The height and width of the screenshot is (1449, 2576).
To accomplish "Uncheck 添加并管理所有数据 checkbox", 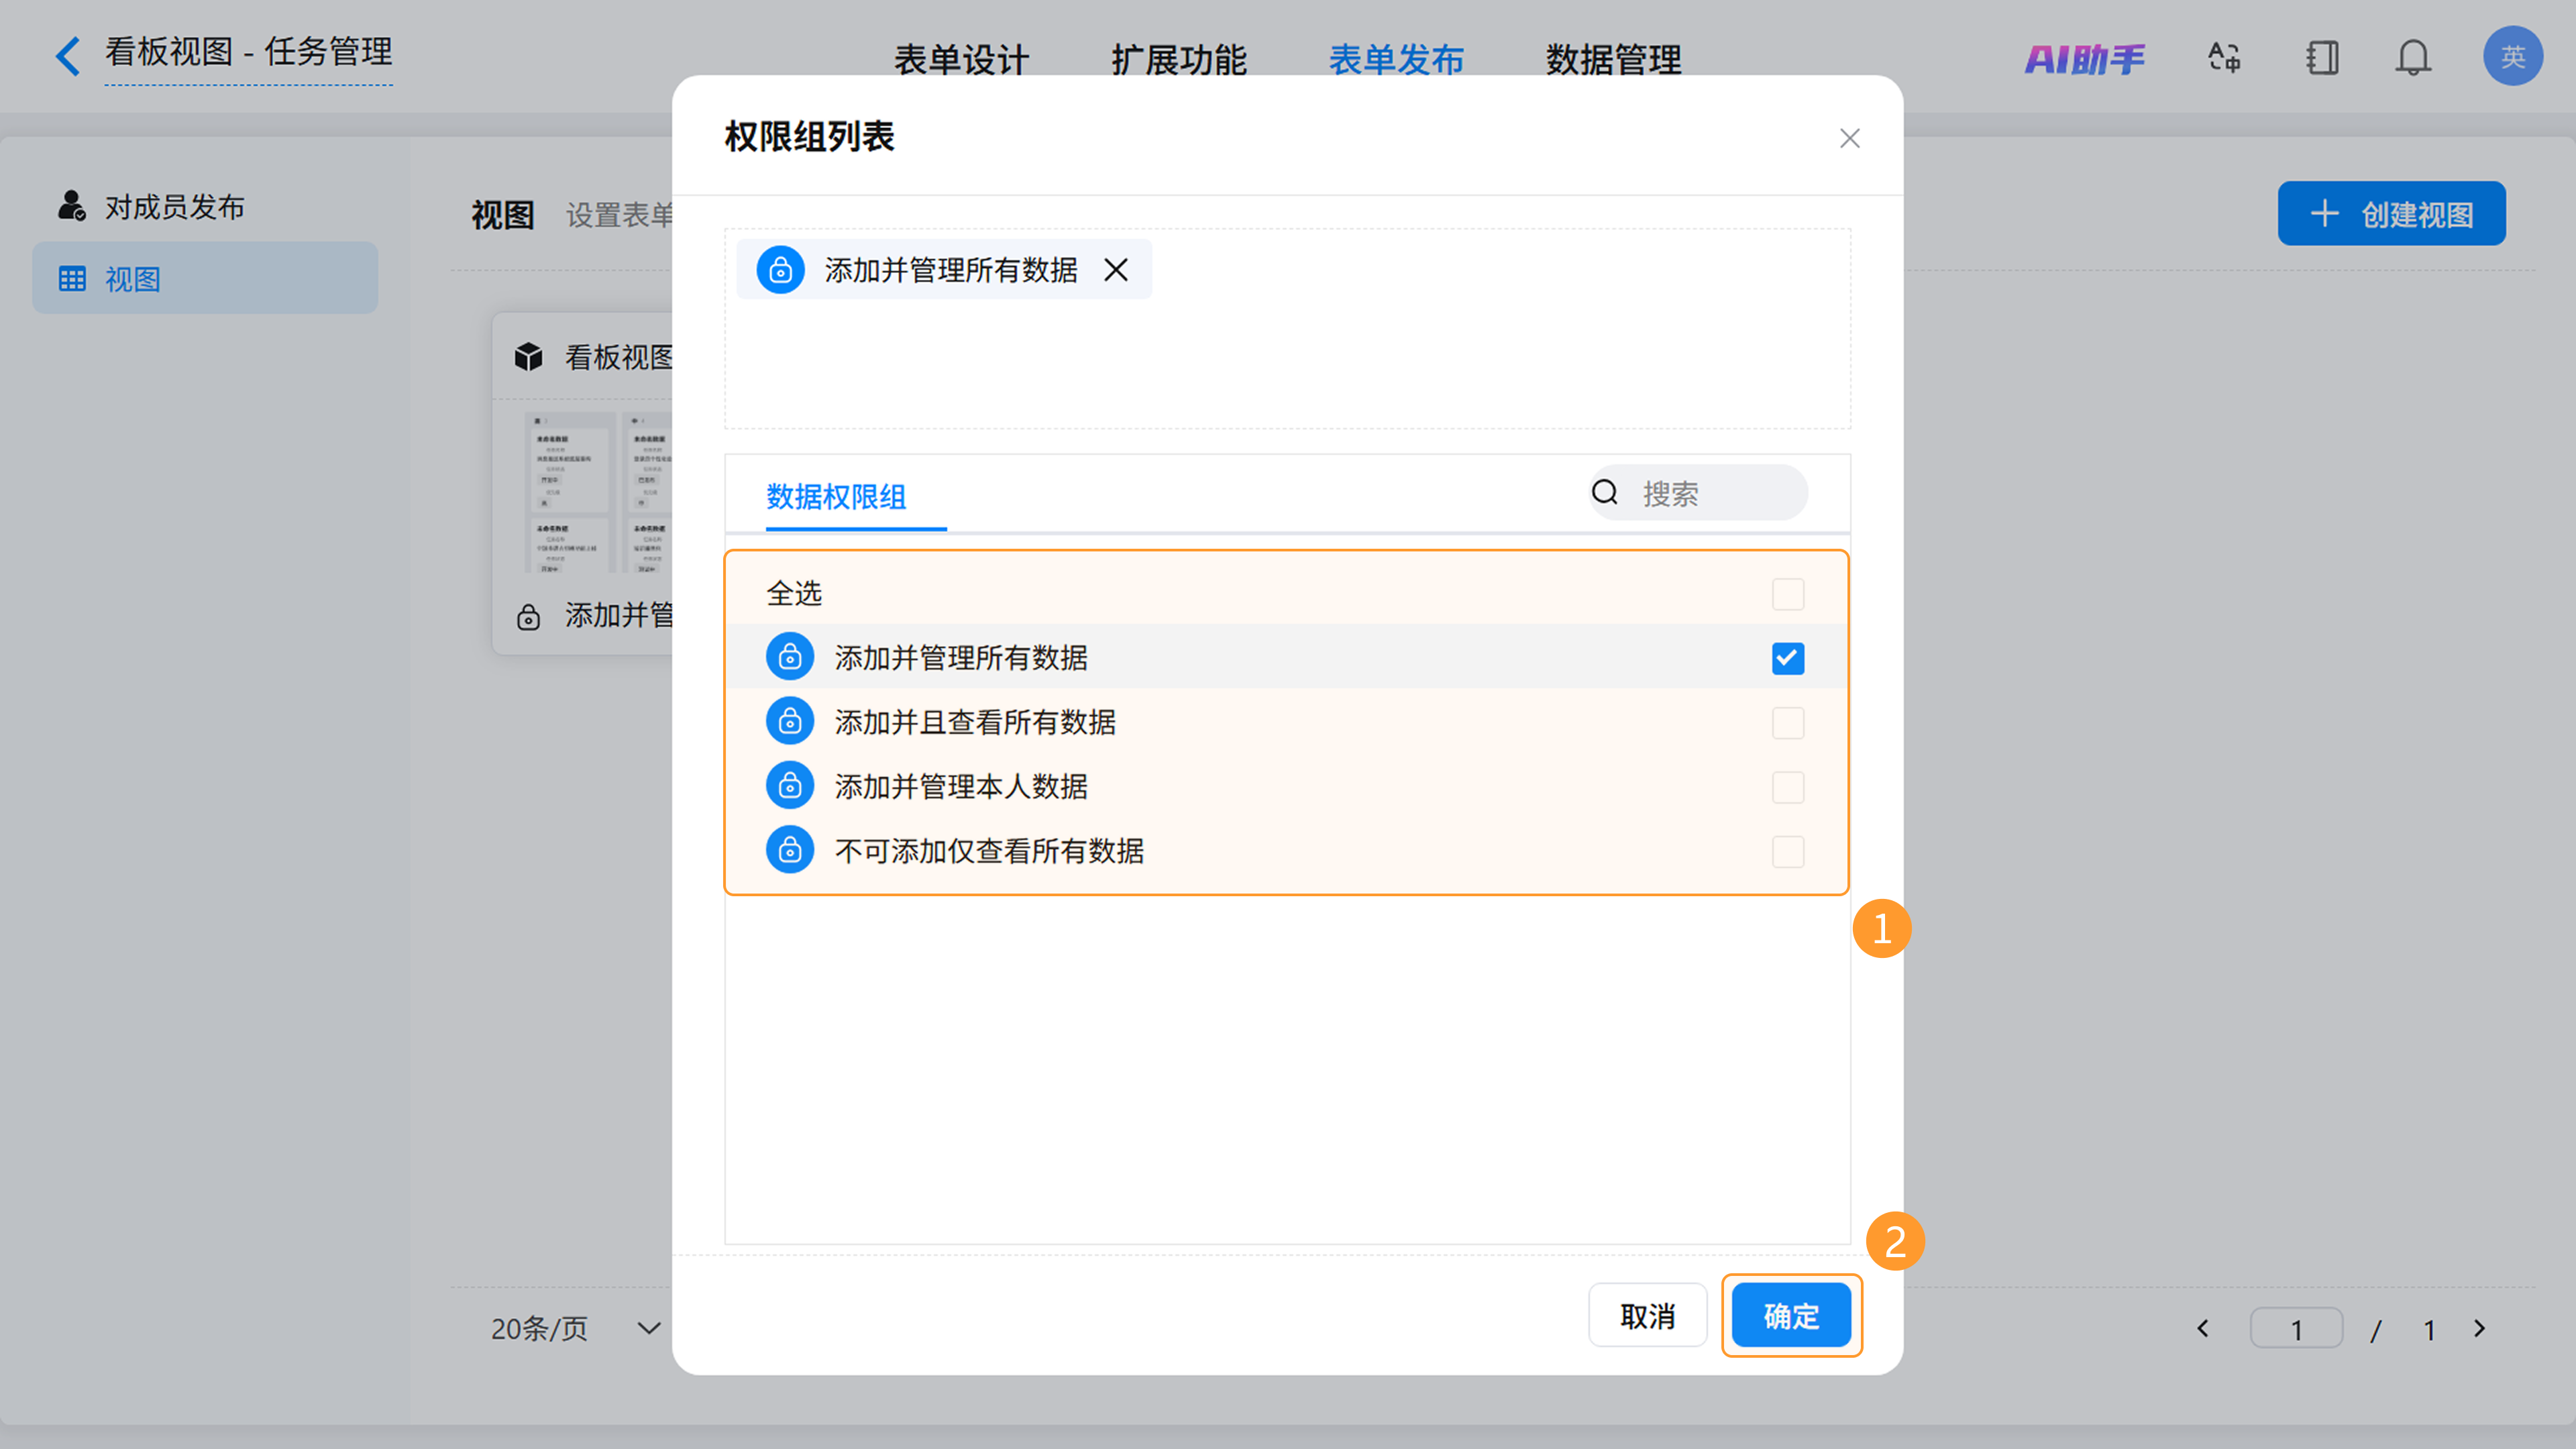I will (1787, 658).
